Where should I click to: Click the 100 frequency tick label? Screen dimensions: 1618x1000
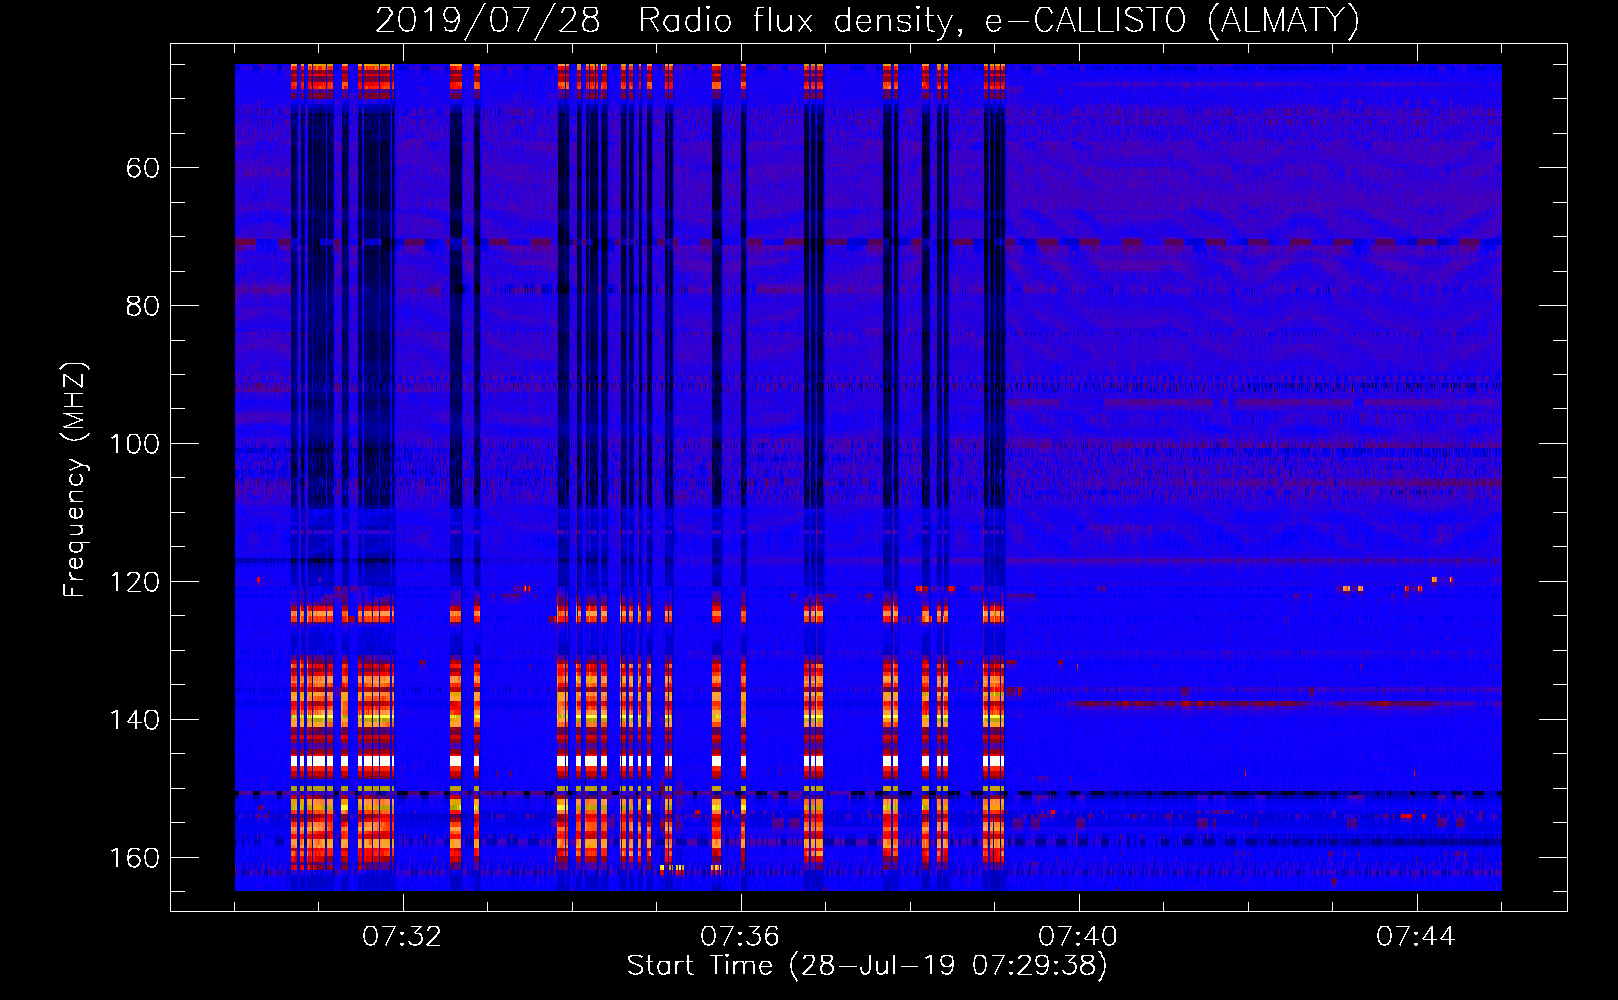click(135, 444)
